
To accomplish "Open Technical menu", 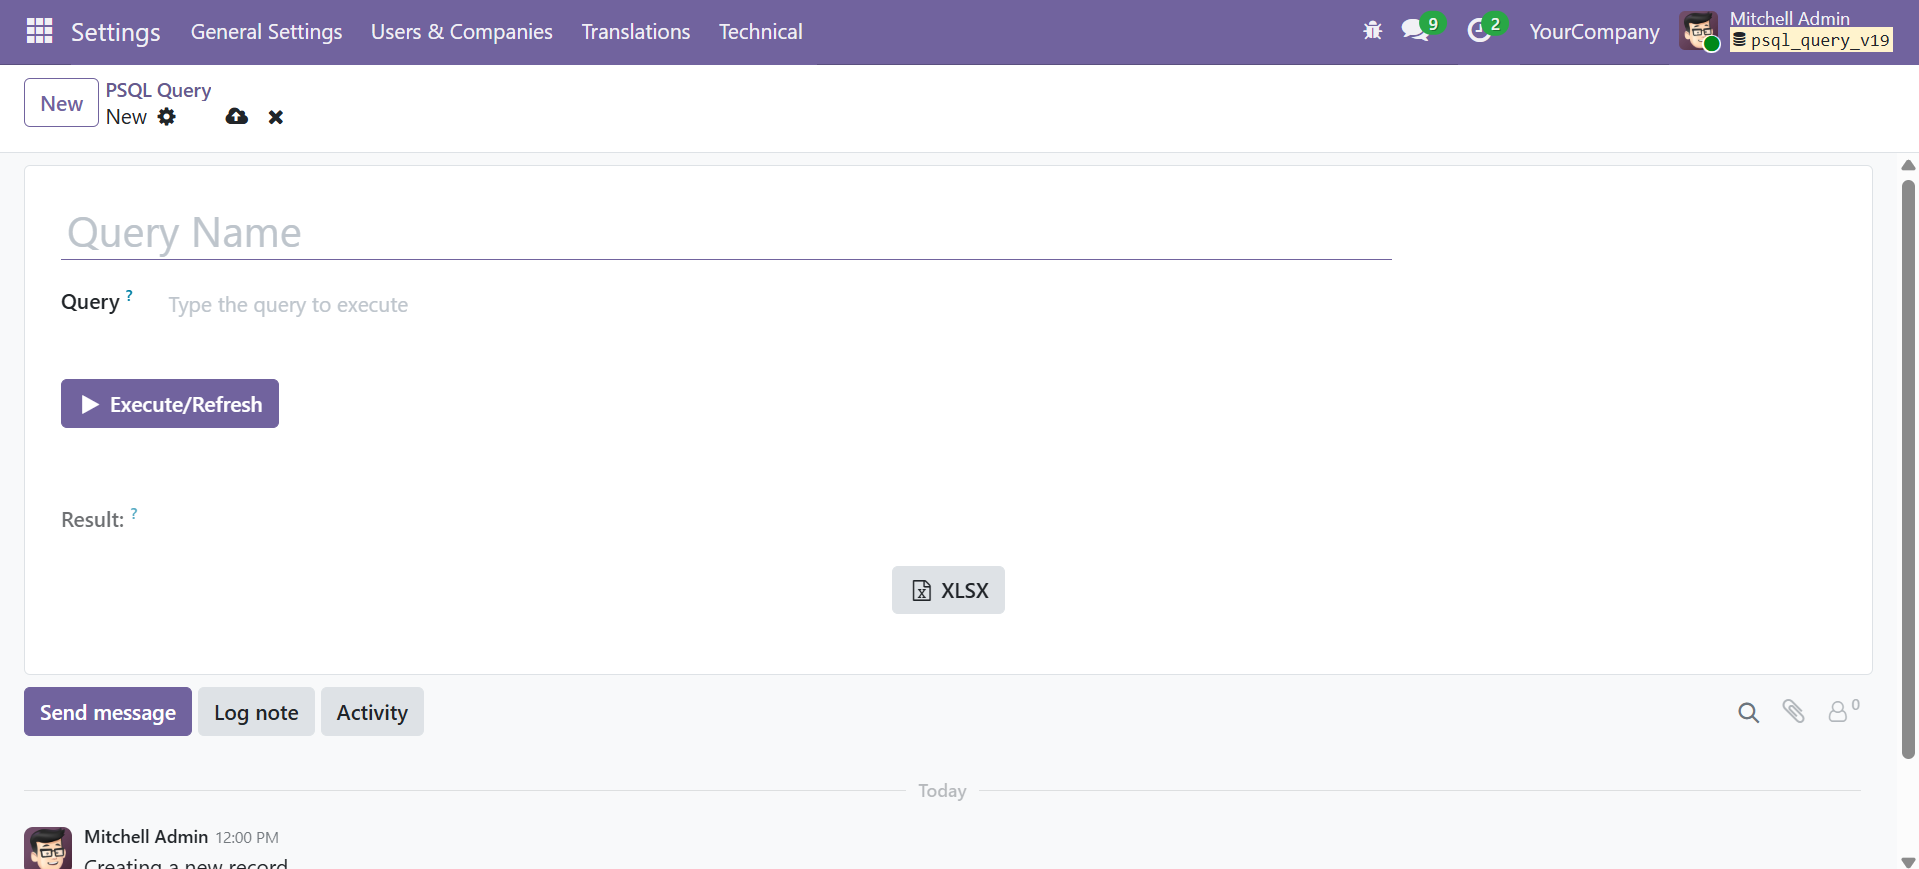I will [761, 32].
